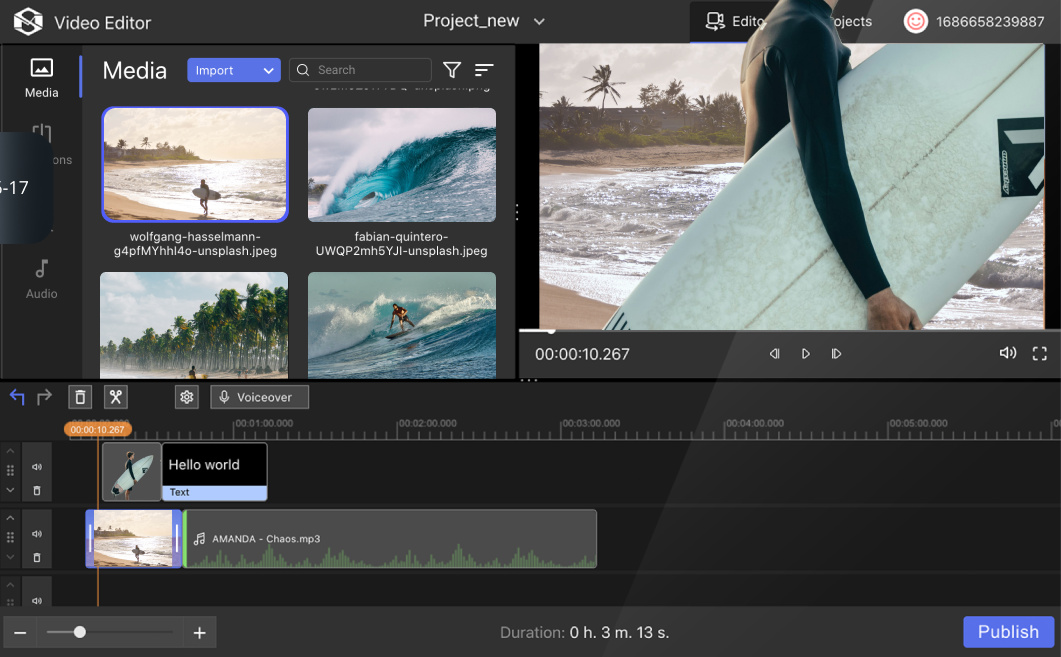Mute the preview volume speaker

pos(1007,354)
